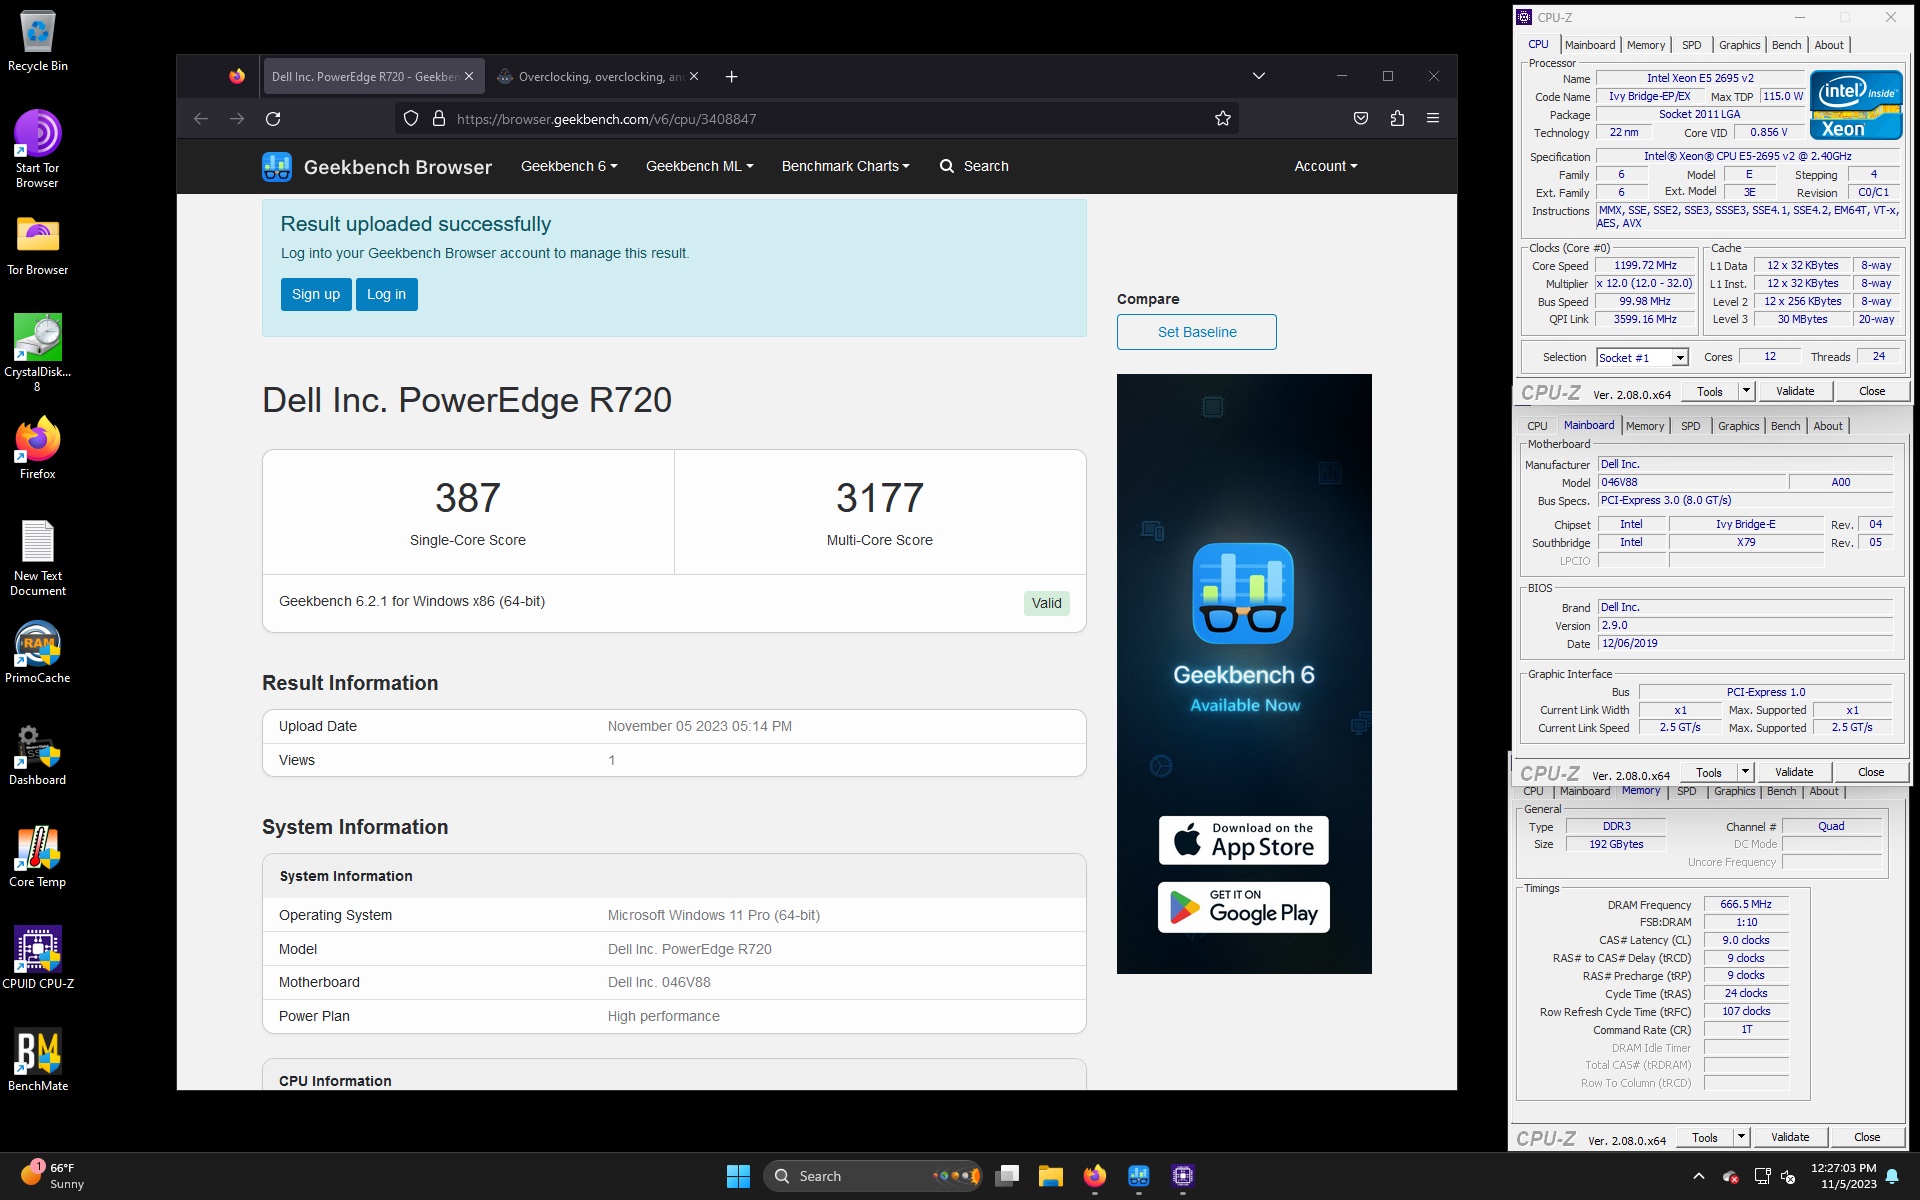Open the Dashboard desktop shortcut
Image resolution: width=1920 pixels, height=1200 pixels.
pos(38,755)
